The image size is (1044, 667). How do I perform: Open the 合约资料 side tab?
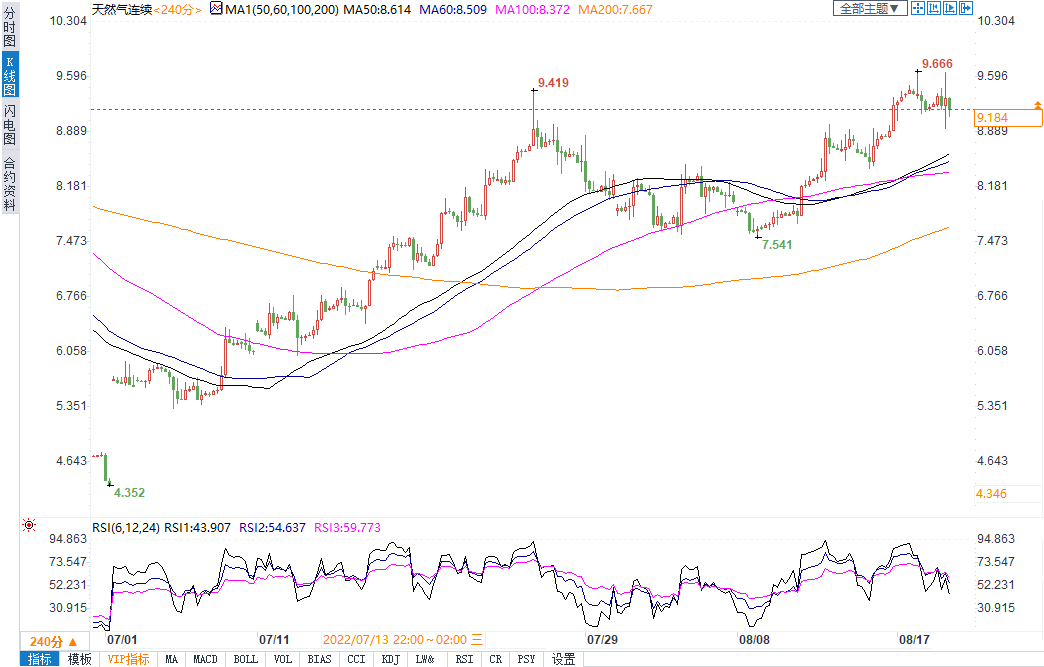coord(9,183)
